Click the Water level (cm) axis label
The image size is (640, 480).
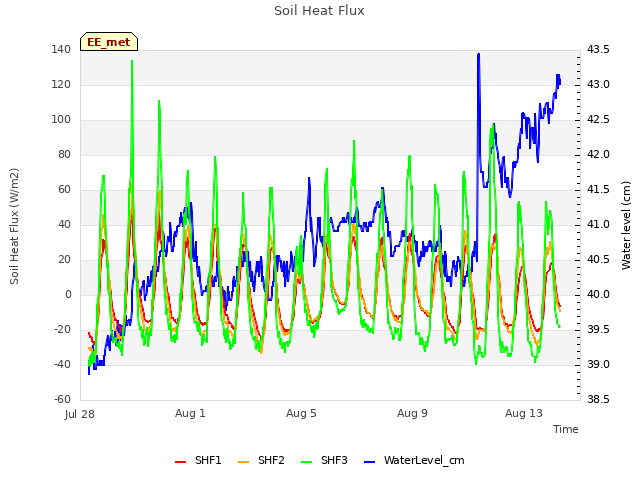pyautogui.click(x=626, y=225)
